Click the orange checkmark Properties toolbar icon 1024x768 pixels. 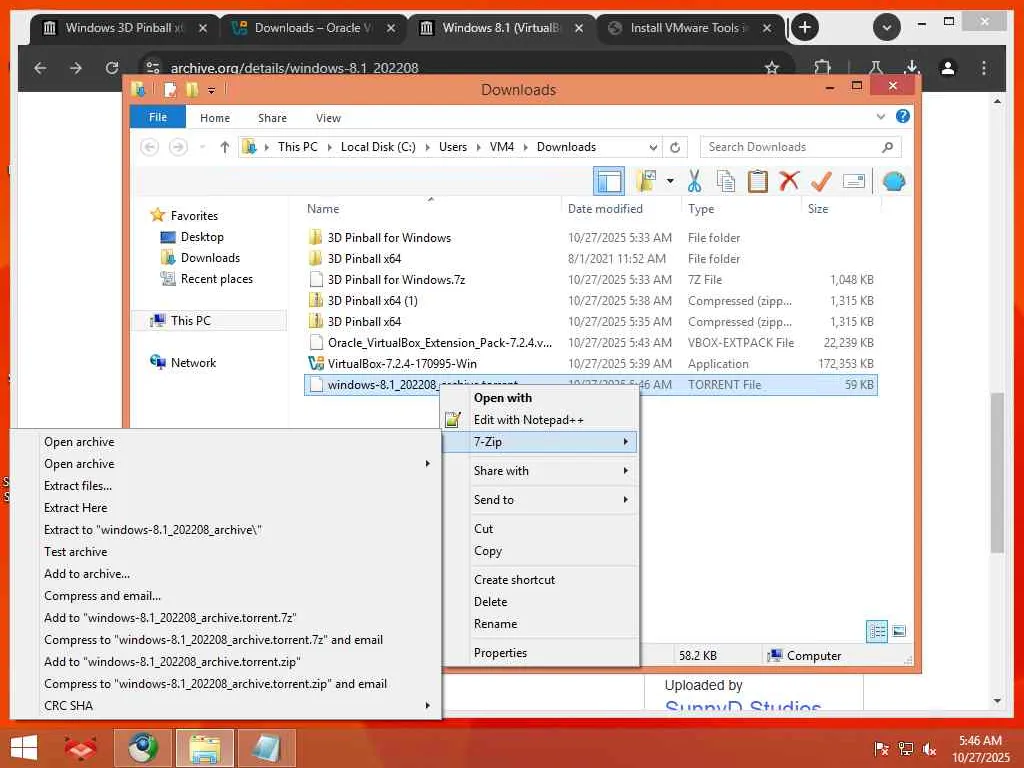point(821,181)
